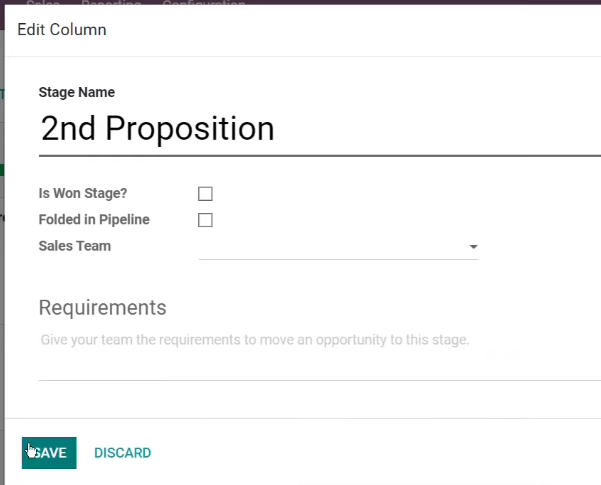
Task: Discard the column changes
Action: (123, 453)
